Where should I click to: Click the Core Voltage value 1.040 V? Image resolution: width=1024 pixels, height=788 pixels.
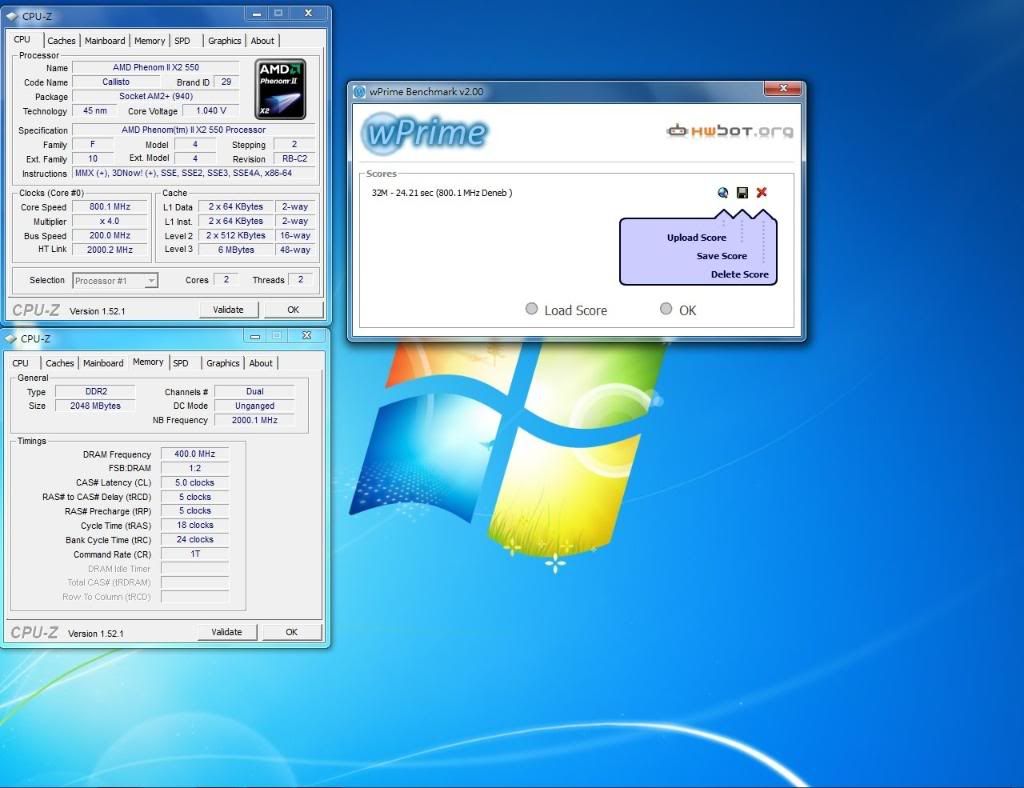211,111
